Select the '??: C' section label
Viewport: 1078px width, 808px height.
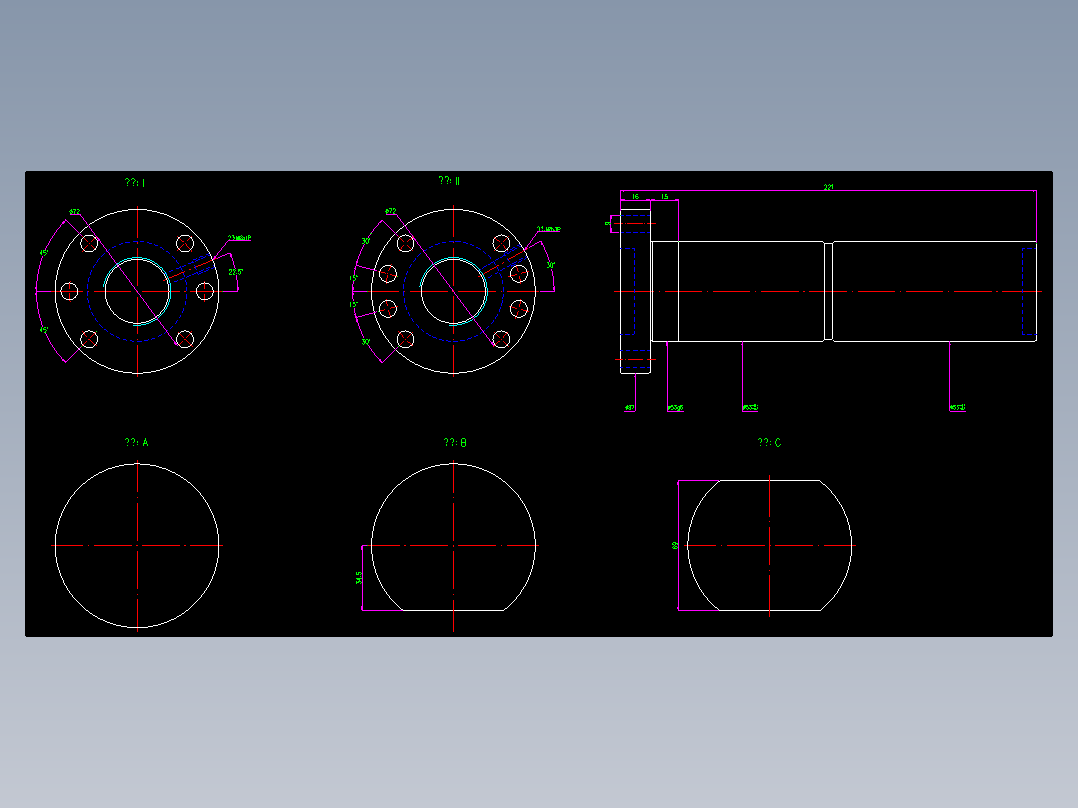[x=769, y=442]
